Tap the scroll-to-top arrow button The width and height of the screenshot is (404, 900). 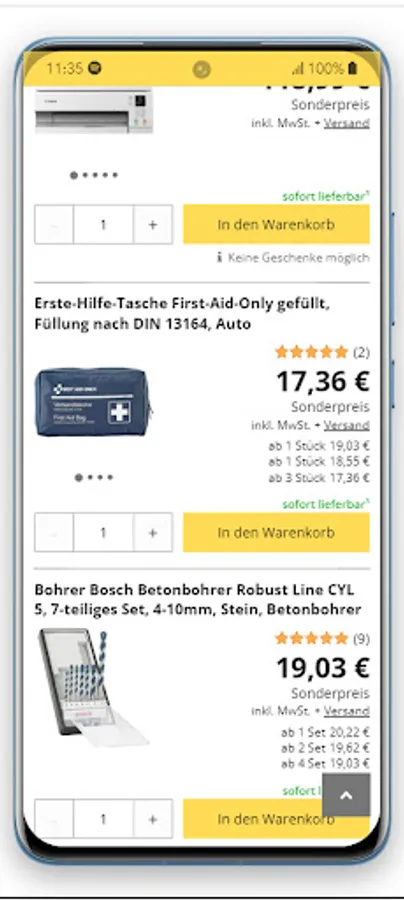coord(346,794)
